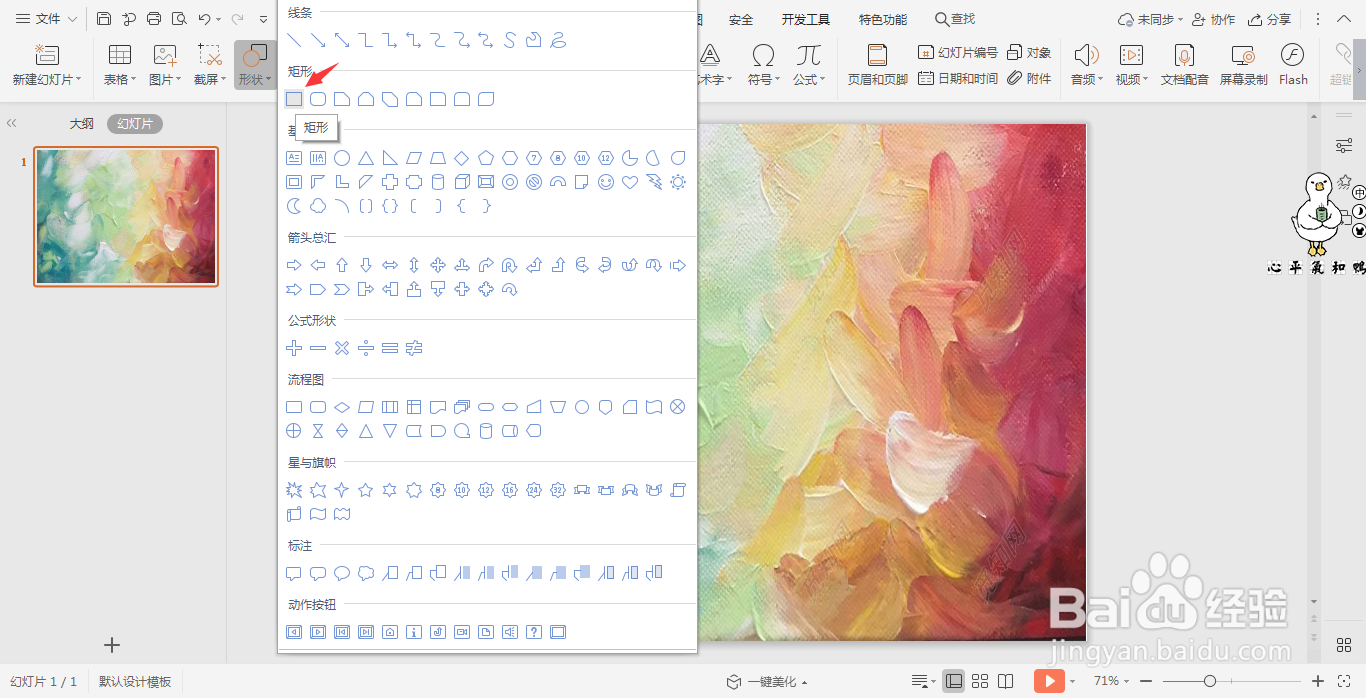Open the 大纲 outline tab
This screenshot has height=698, width=1366.
(x=81, y=124)
